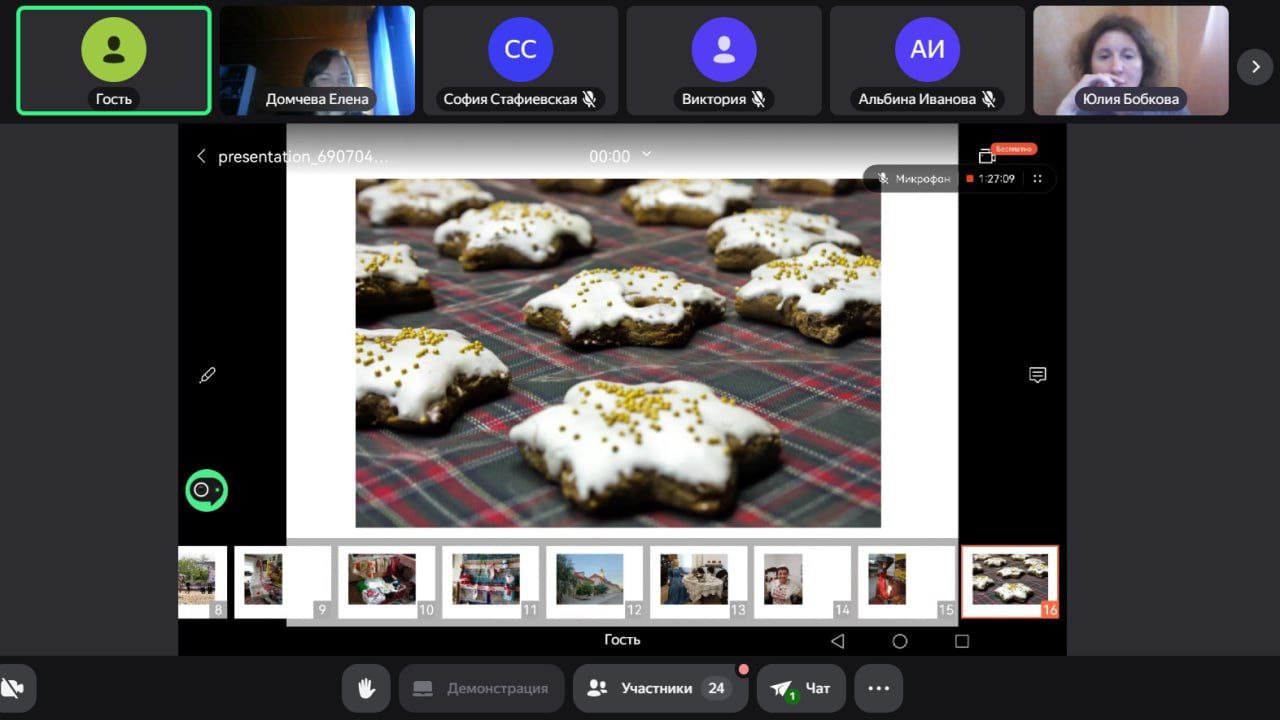
Task: Click the pen annotation icon
Action: (207, 375)
